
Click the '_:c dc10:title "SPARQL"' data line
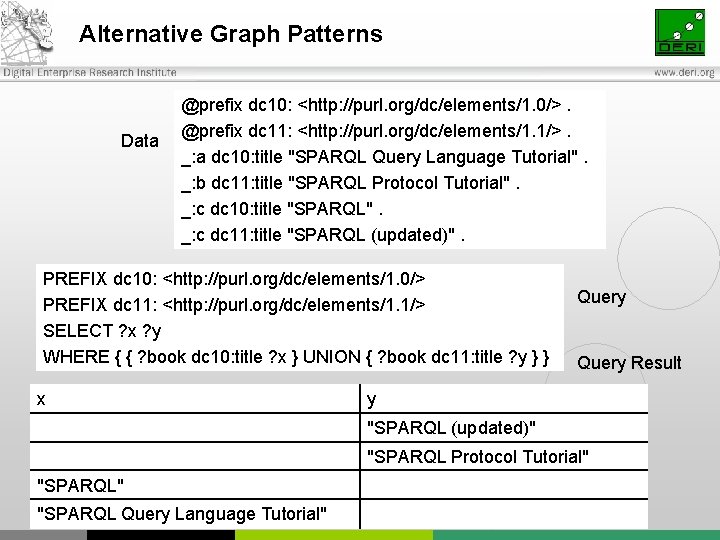click(x=282, y=209)
